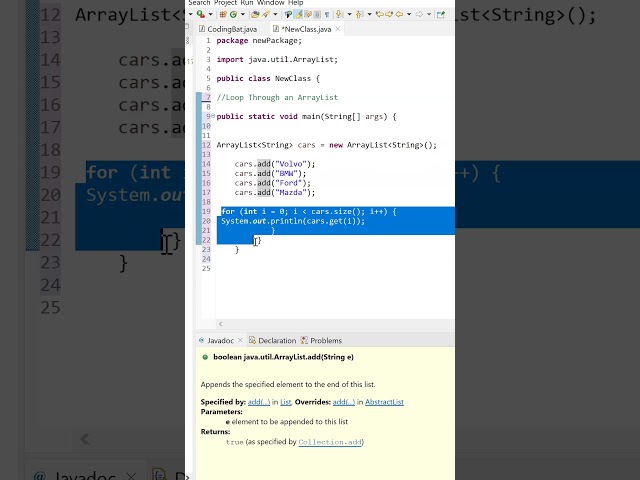
Task: Open the Previous Annotation dropdown arrow
Action: (369, 14)
